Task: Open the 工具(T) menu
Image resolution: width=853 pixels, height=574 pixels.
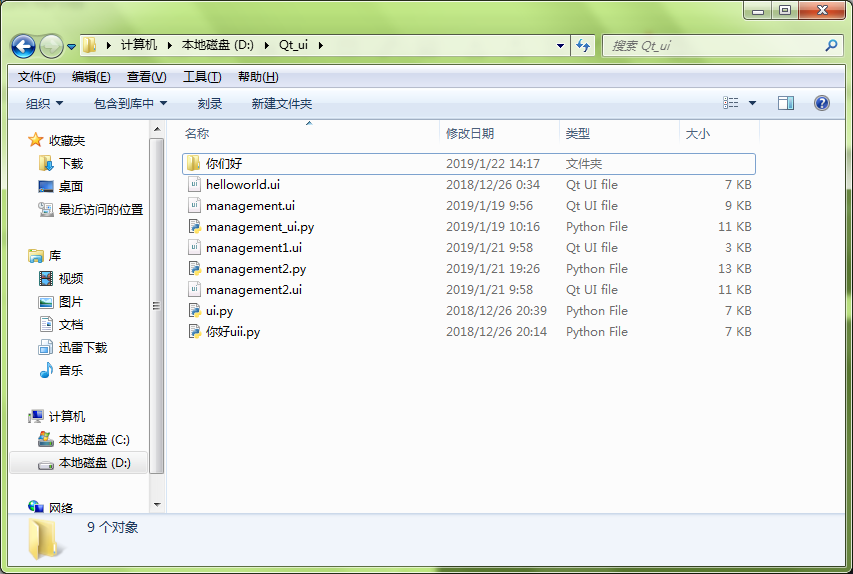Action: click(x=202, y=77)
